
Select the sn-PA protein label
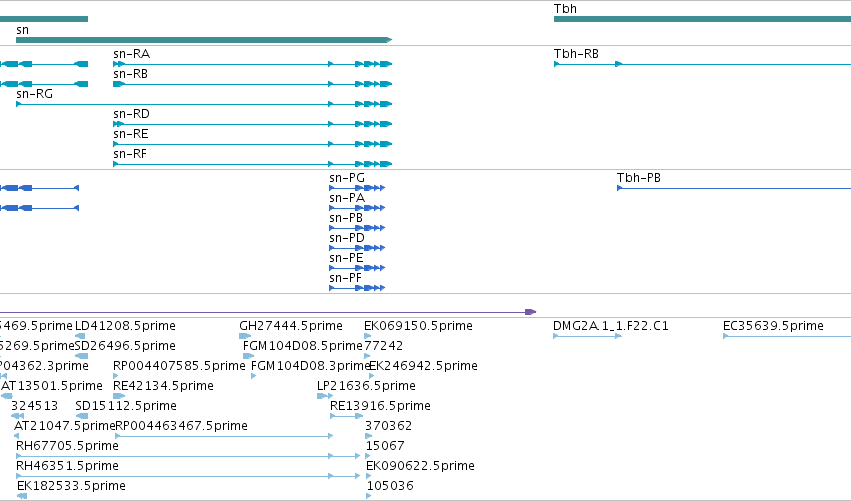[x=347, y=198]
